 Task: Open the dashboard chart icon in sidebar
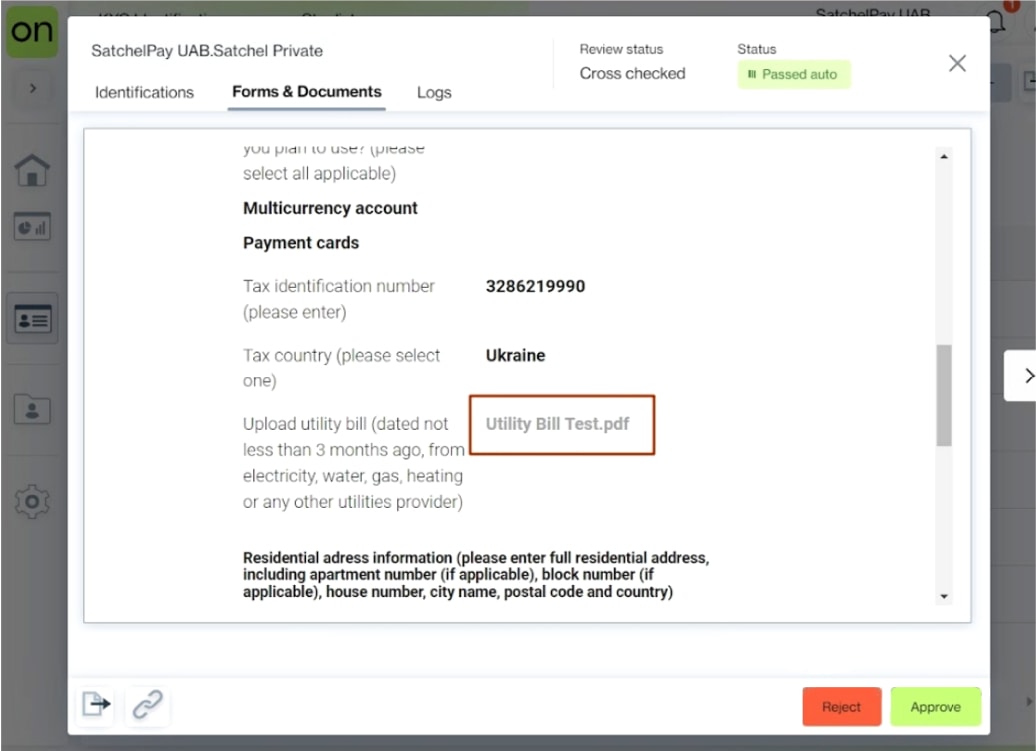pyautogui.click(x=32, y=227)
